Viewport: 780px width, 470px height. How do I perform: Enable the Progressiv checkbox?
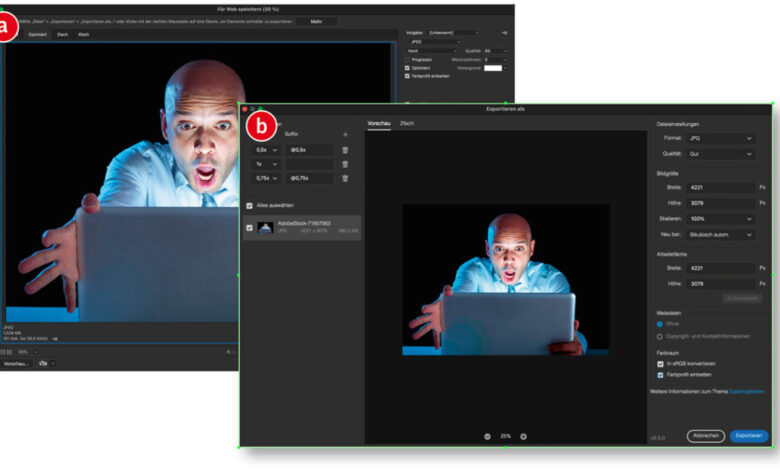[x=407, y=59]
